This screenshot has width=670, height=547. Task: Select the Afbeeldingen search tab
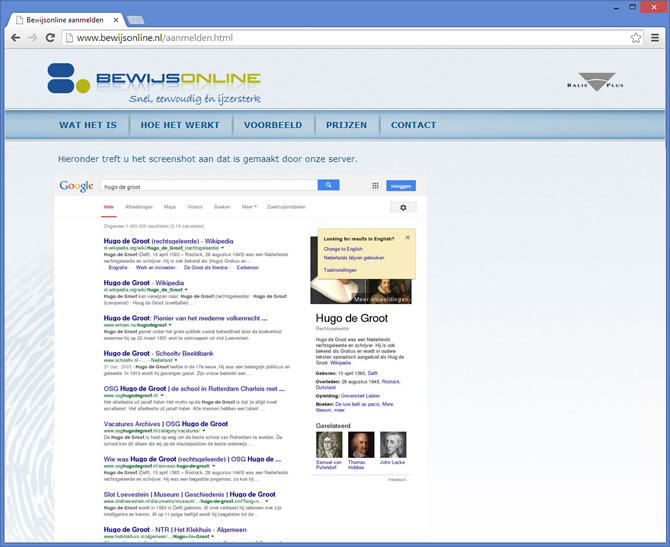[139, 207]
